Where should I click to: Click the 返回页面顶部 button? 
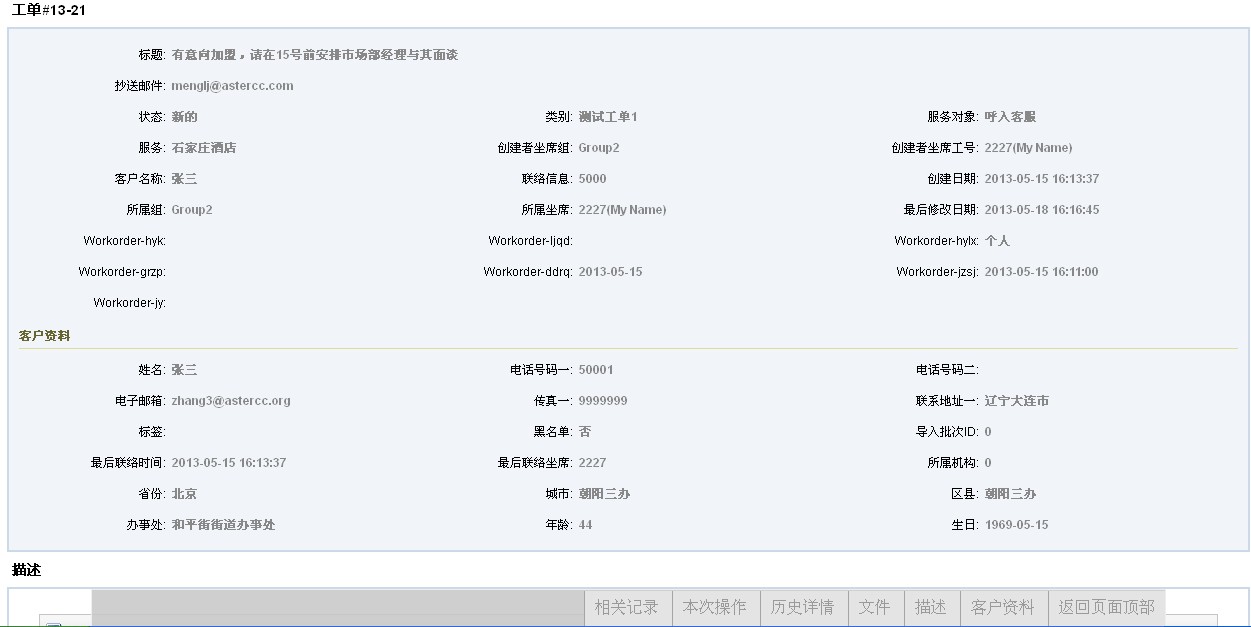tap(1106, 607)
